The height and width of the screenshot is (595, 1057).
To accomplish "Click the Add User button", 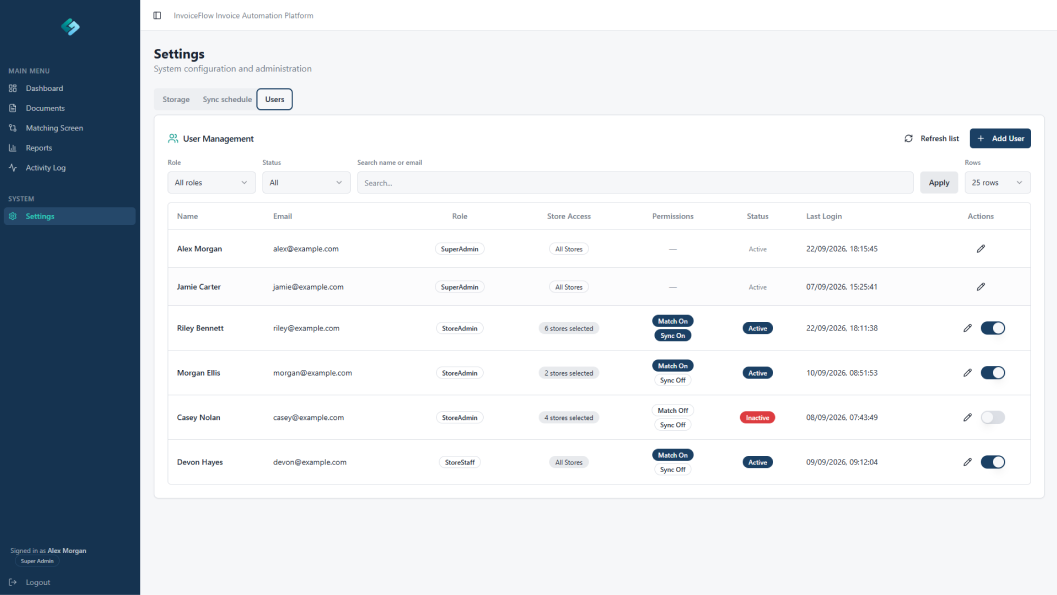I will pos(1000,138).
